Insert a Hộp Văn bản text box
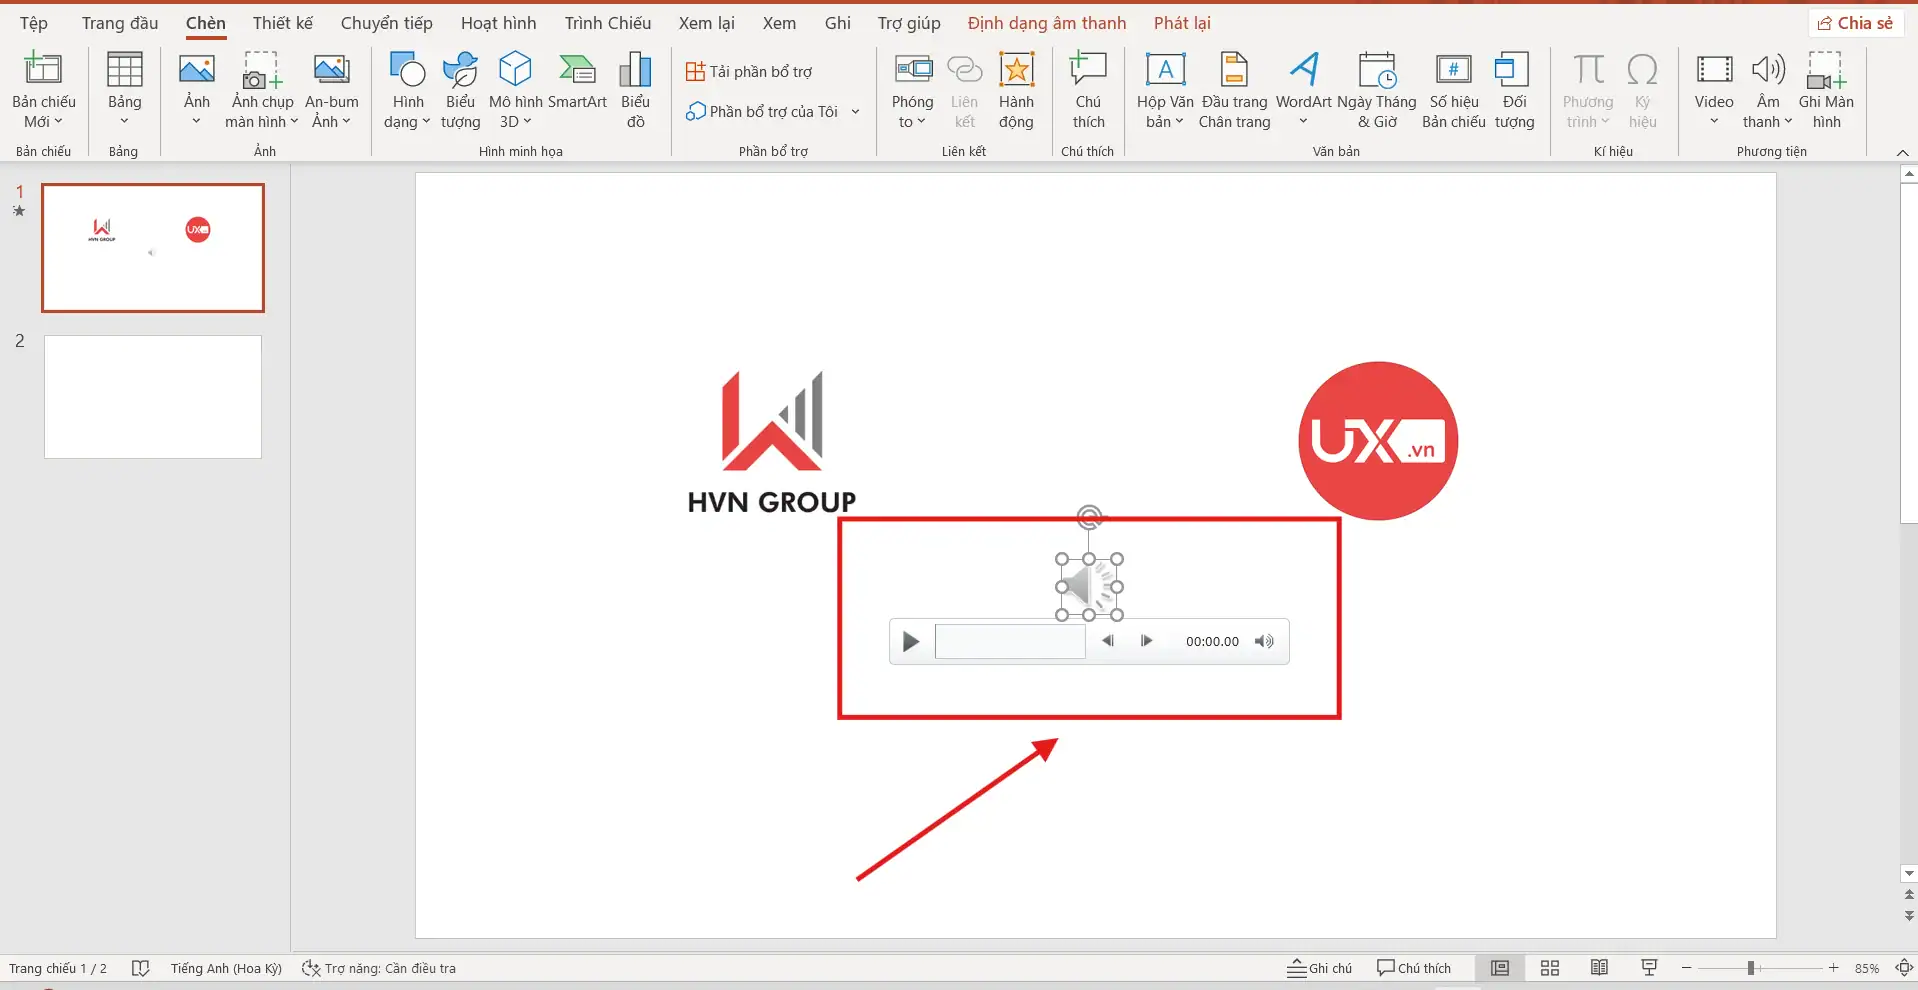This screenshot has width=1918, height=990. (x=1163, y=90)
